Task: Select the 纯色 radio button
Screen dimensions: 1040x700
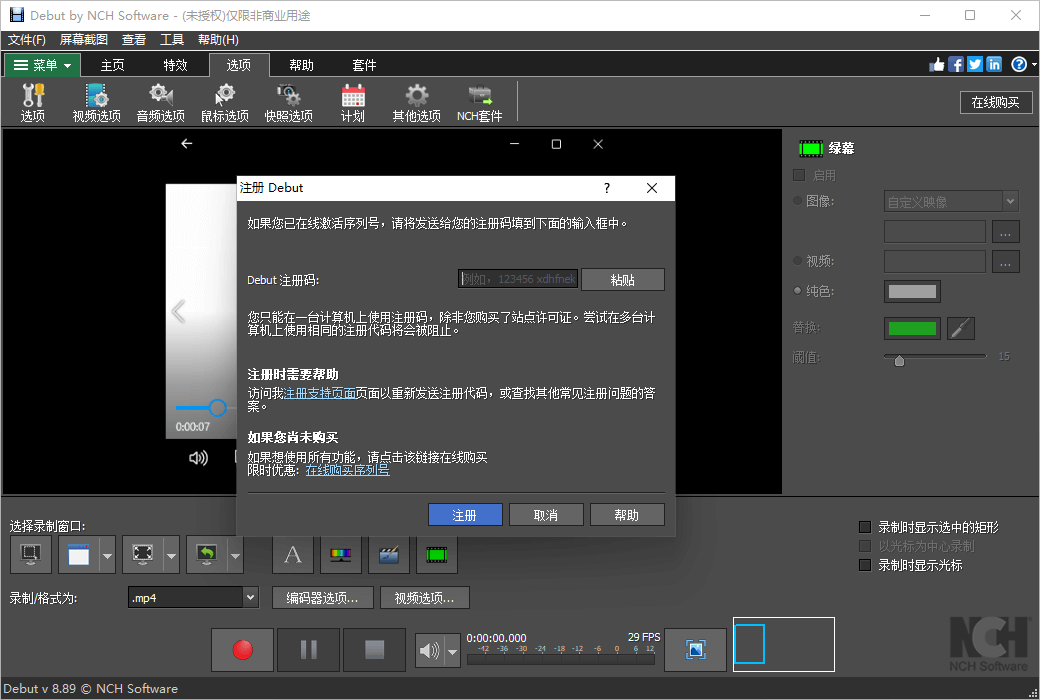Action: [798, 291]
